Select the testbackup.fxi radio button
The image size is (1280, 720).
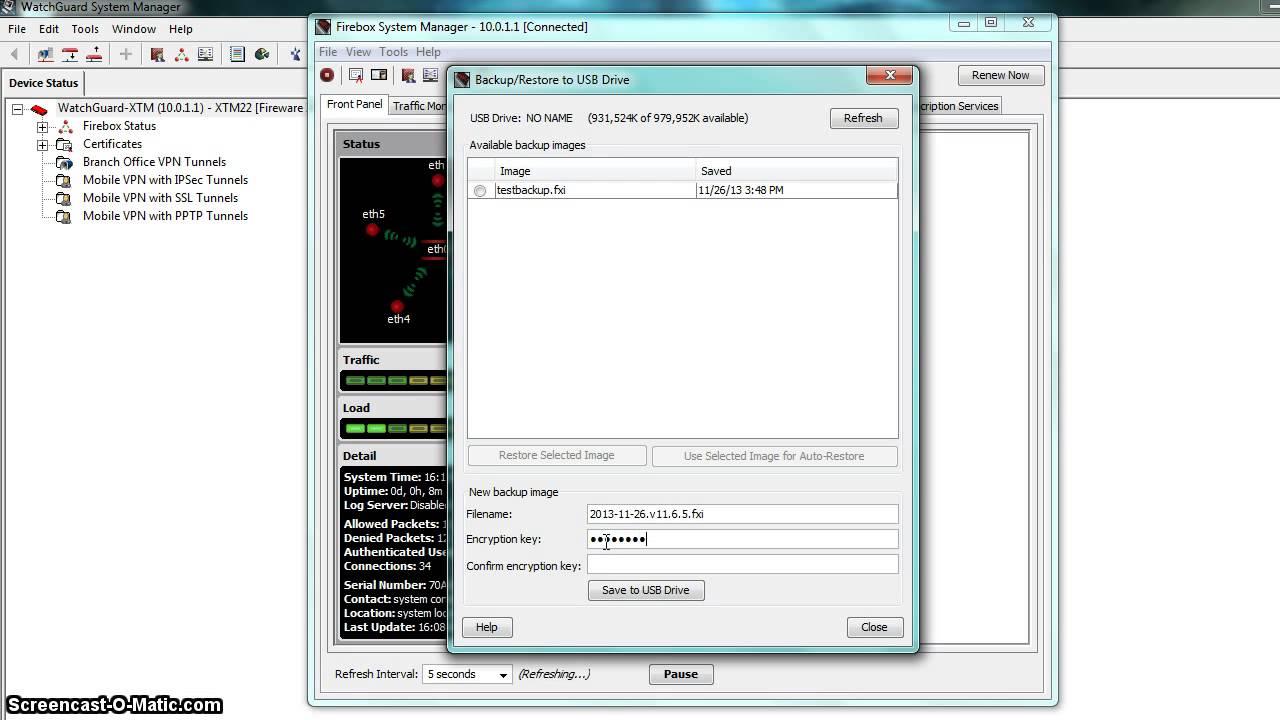pos(481,191)
